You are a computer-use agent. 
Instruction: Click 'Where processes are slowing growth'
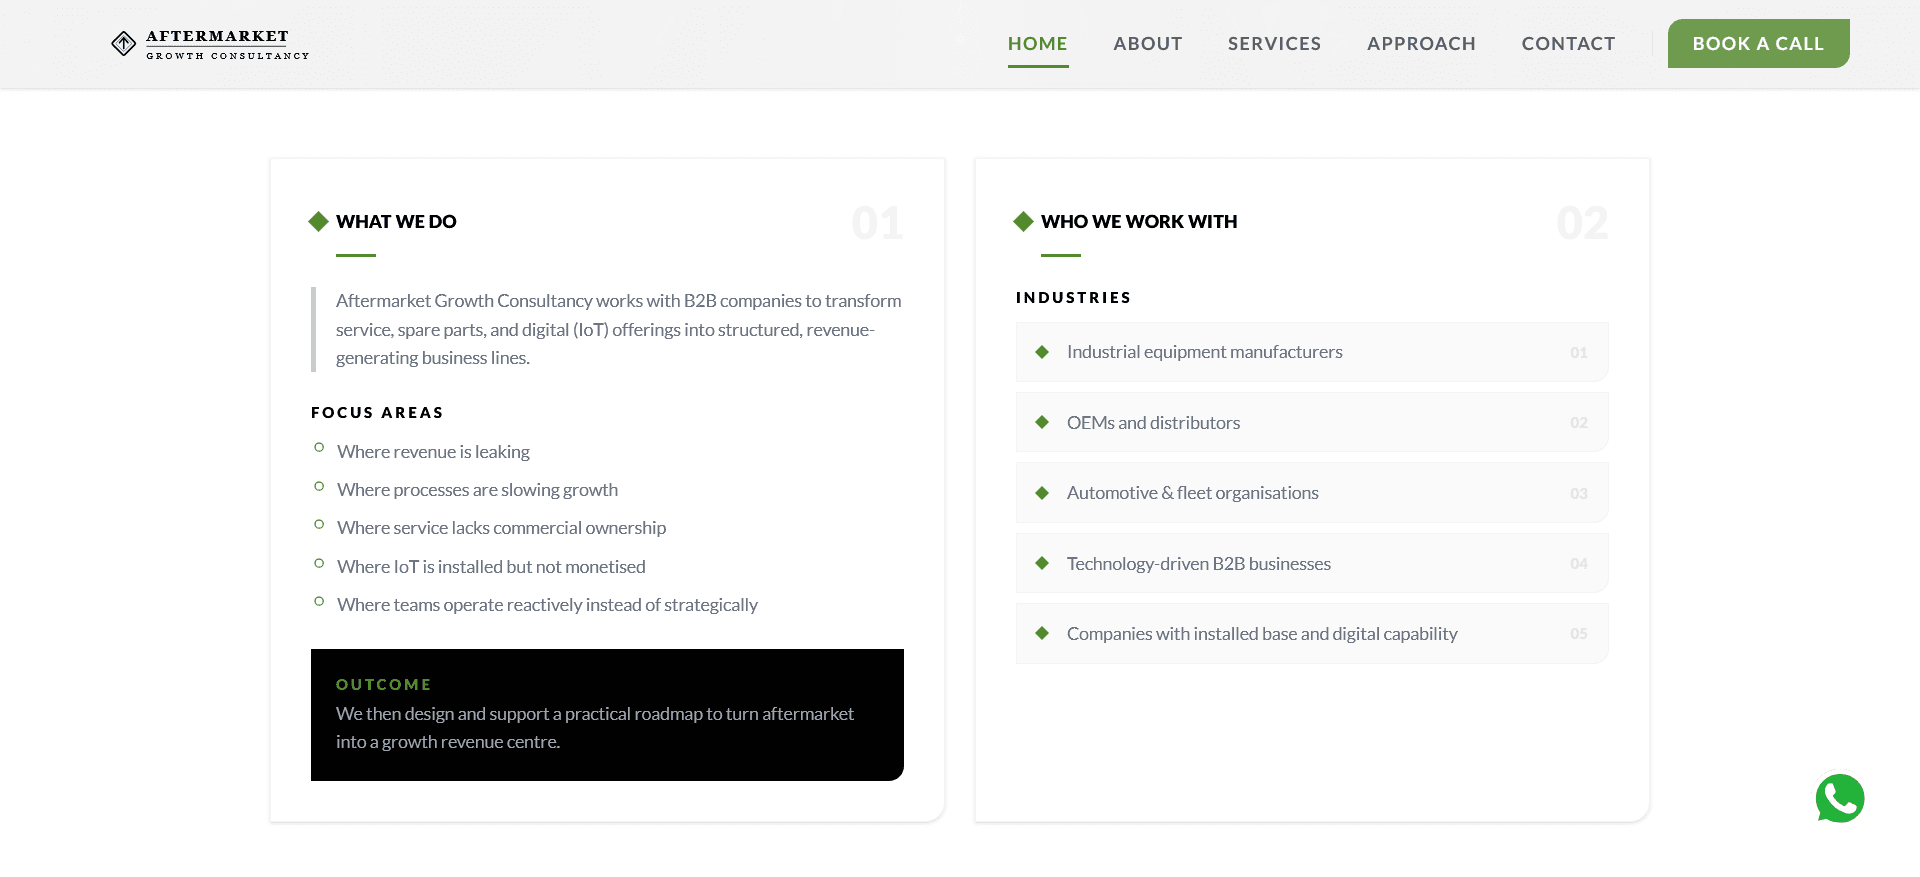point(477,490)
